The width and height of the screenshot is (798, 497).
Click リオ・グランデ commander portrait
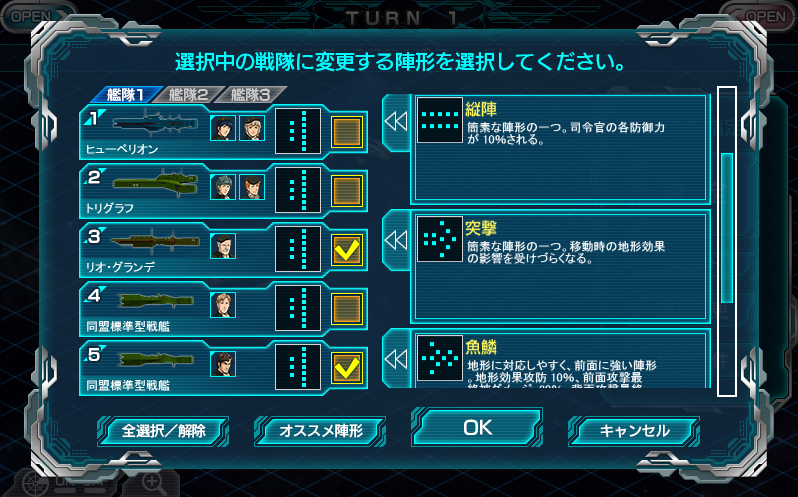pos(223,246)
